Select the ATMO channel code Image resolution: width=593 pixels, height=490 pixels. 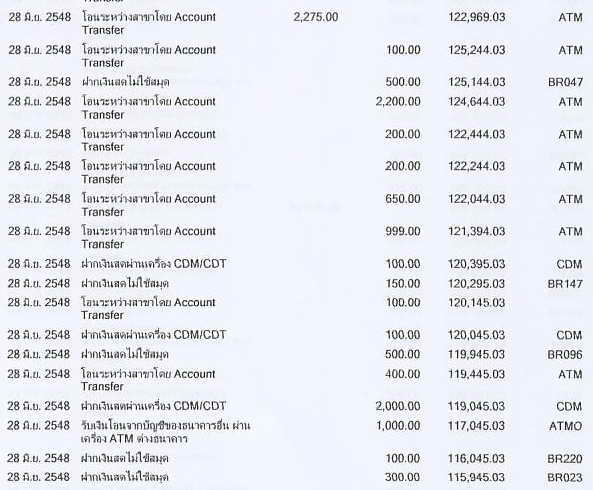(565, 426)
